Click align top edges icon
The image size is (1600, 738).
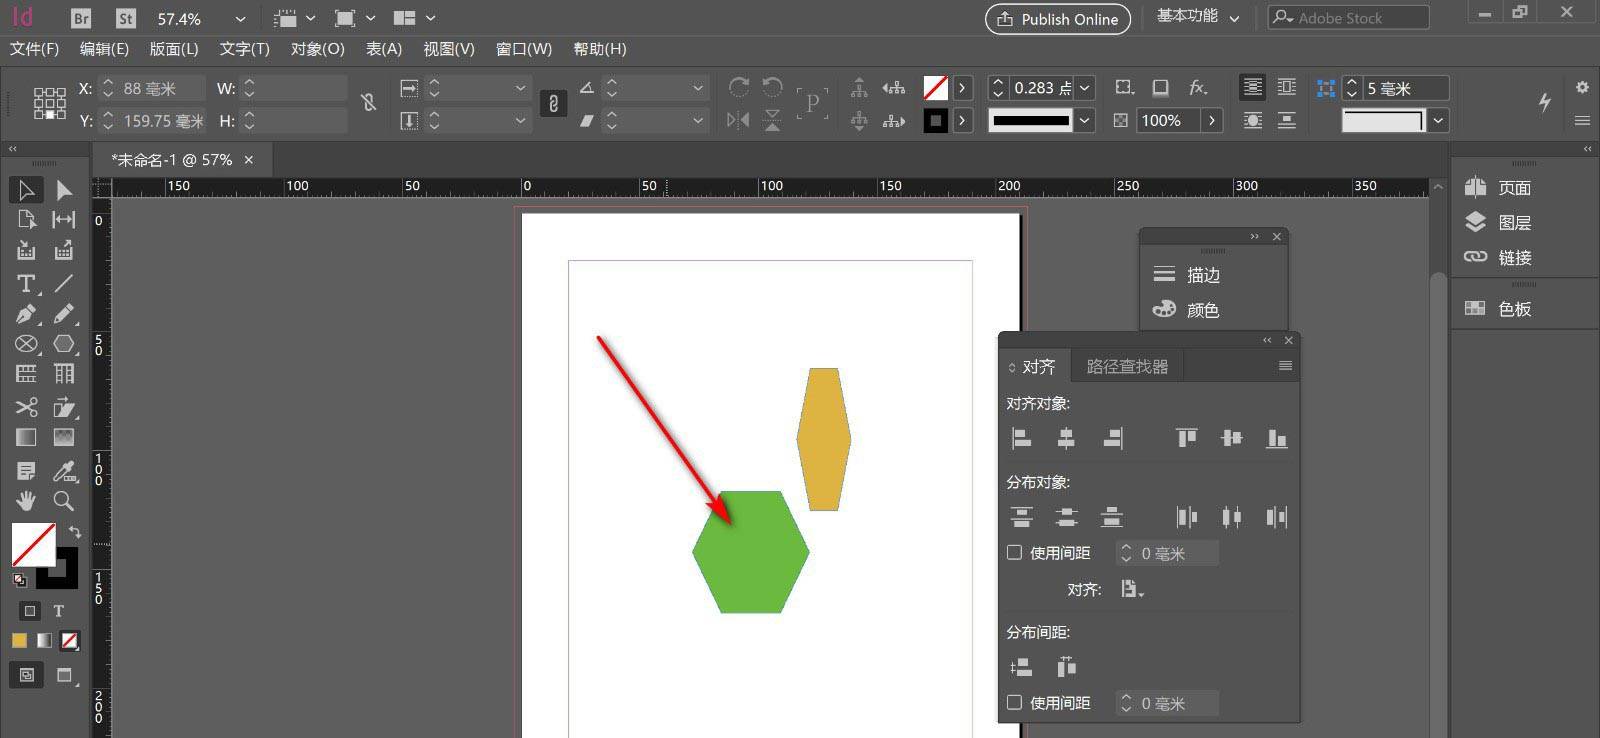tap(1186, 438)
